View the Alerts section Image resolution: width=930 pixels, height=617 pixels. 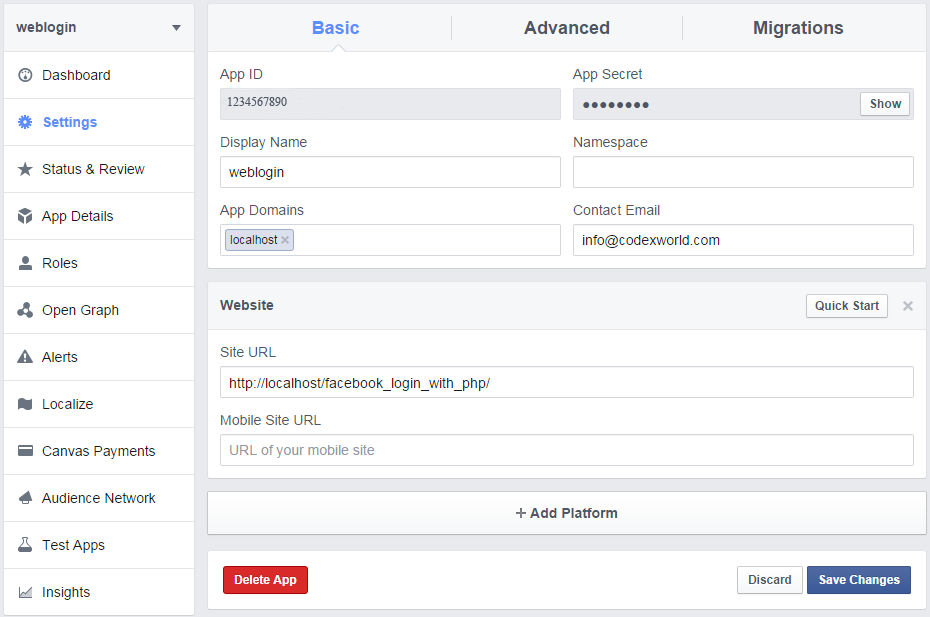pyautogui.click(x=99, y=357)
